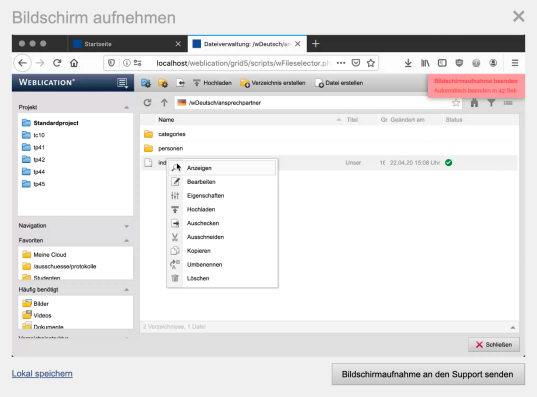This screenshot has width=537, height=397.
Task: Toggle the browser sidebar icon
Action: pos(442,63)
